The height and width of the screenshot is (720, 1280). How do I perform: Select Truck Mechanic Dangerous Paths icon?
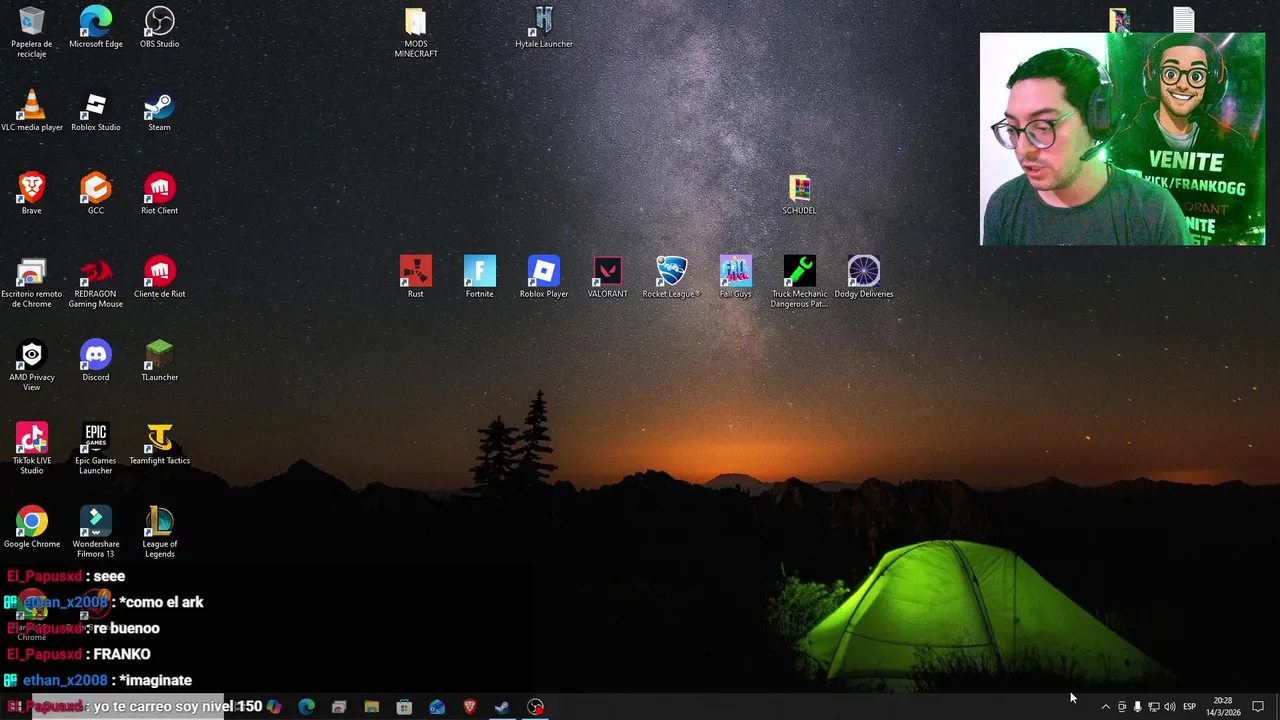point(800,282)
